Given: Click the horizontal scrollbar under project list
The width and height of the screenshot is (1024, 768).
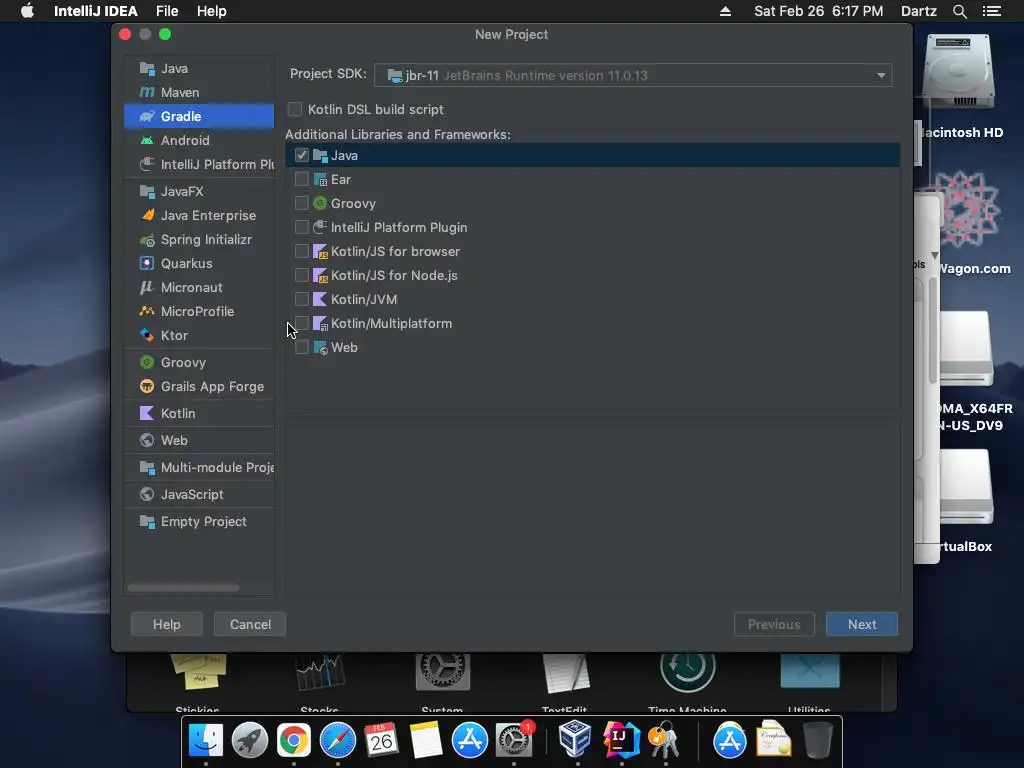Looking at the screenshot, I should tap(184, 588).
